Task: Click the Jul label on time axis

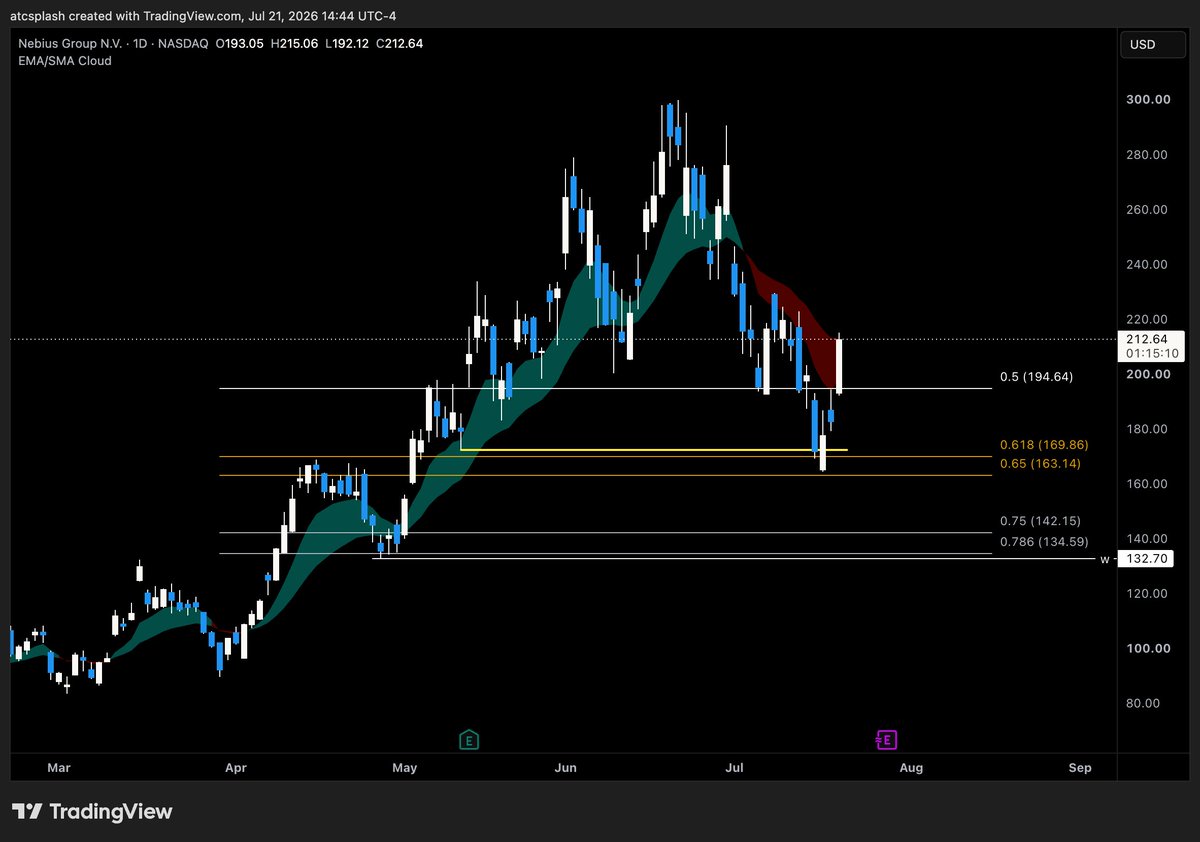Action: pos(735,768)
